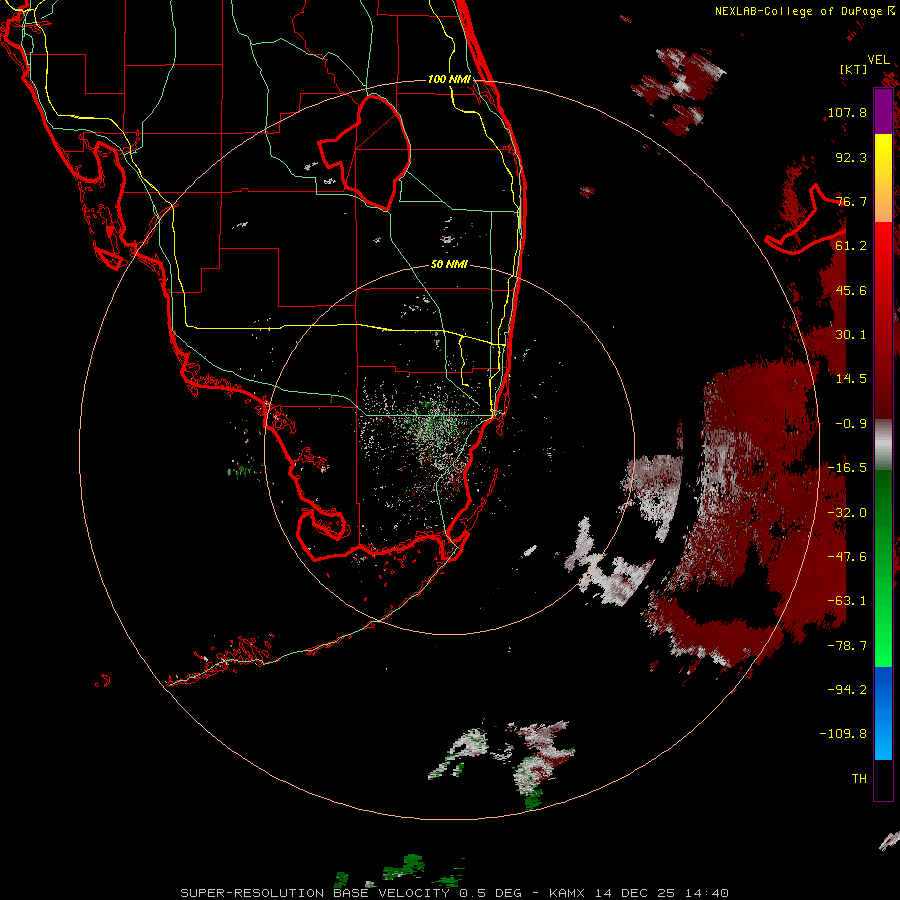Select the -78.7 velocity scale label
The image size is (900, 900).
tap(847, 646)
